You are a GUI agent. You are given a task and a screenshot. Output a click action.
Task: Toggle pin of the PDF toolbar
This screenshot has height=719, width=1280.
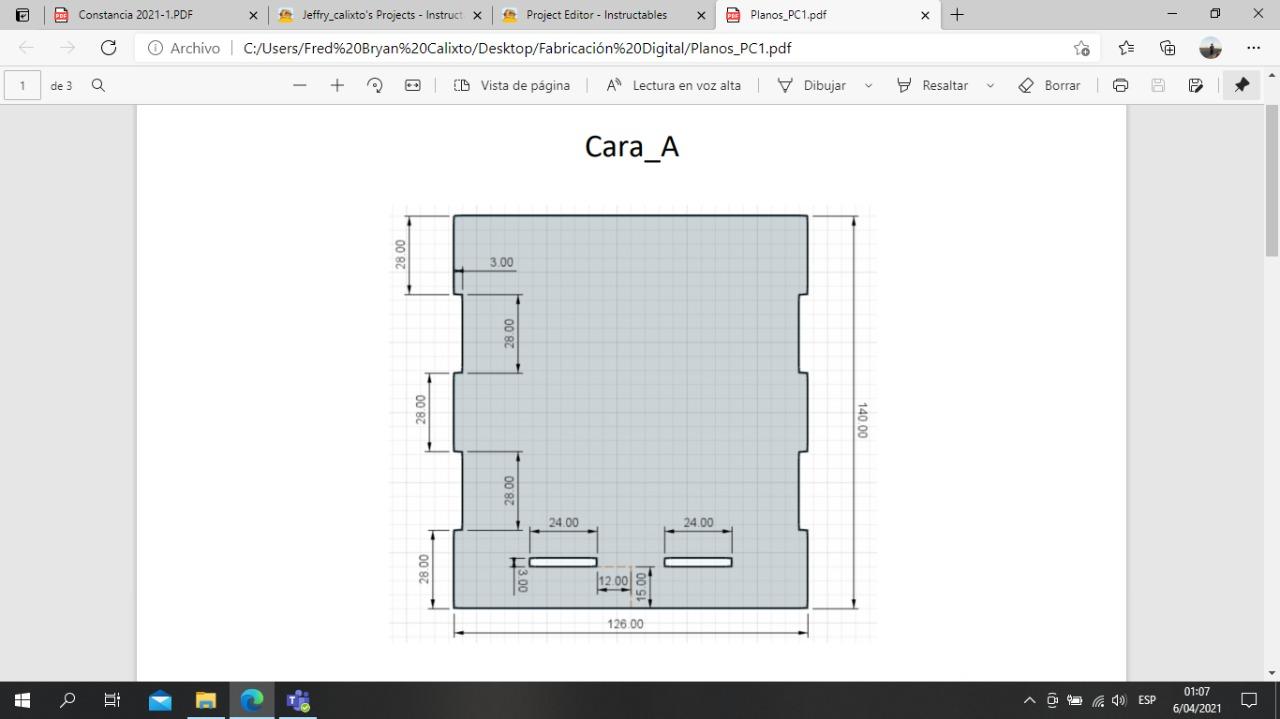click(x=1242, y=86)
